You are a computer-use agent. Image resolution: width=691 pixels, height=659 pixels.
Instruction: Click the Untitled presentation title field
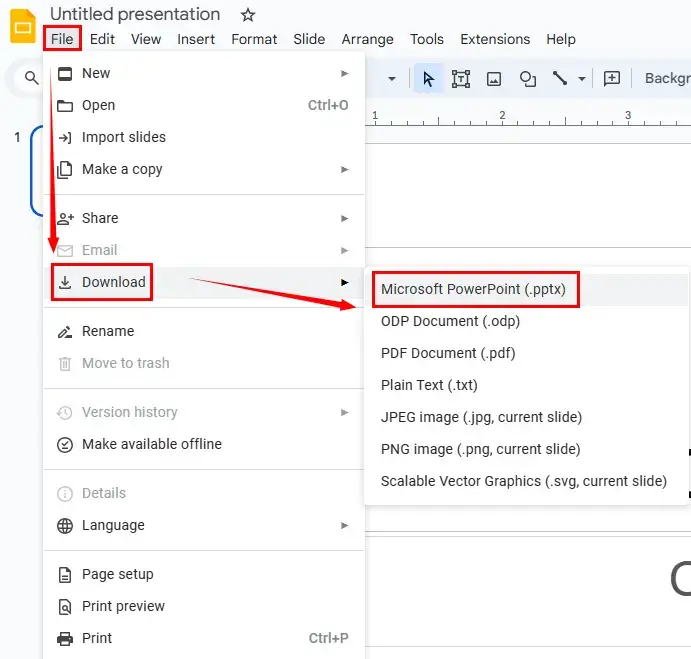coord(135,14)
